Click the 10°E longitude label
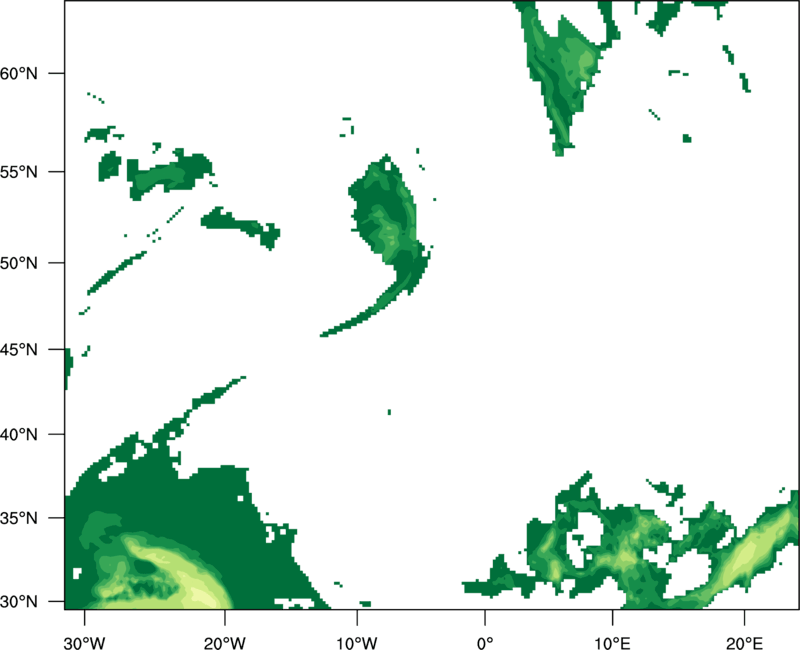This screenshot has height=650, width=800. click(x=612, y=643)
